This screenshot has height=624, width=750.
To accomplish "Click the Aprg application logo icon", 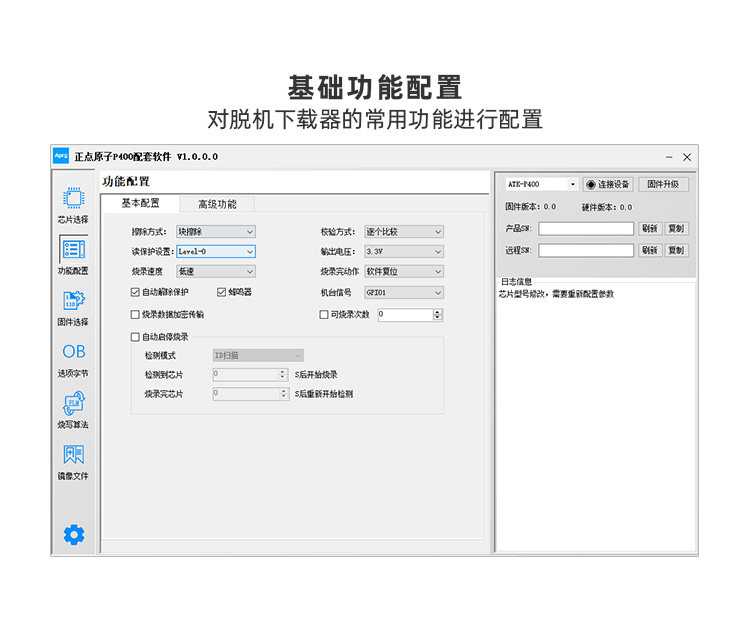I will pyautogui.click(x=61, y=156).
